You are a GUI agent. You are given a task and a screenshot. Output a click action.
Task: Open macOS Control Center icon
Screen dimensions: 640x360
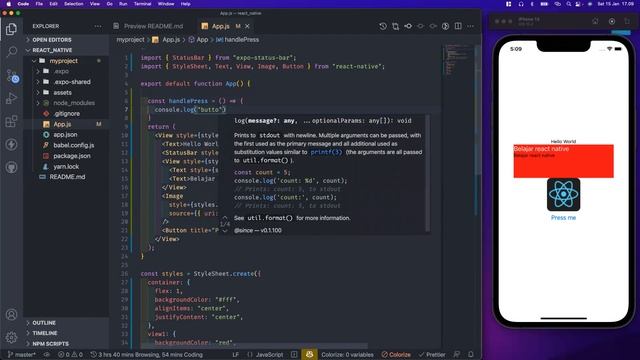tap(578, 4)
